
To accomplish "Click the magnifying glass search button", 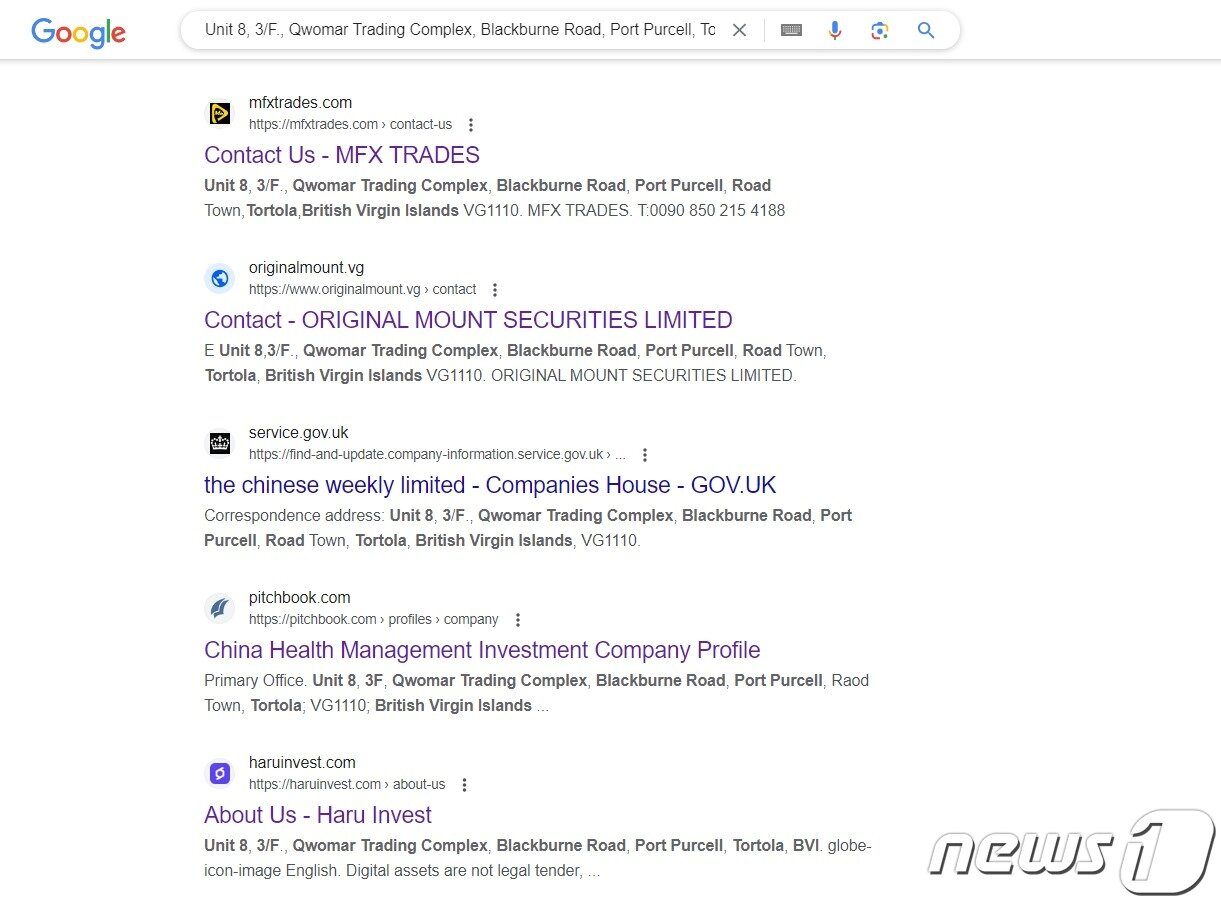I will coord(926,30).
